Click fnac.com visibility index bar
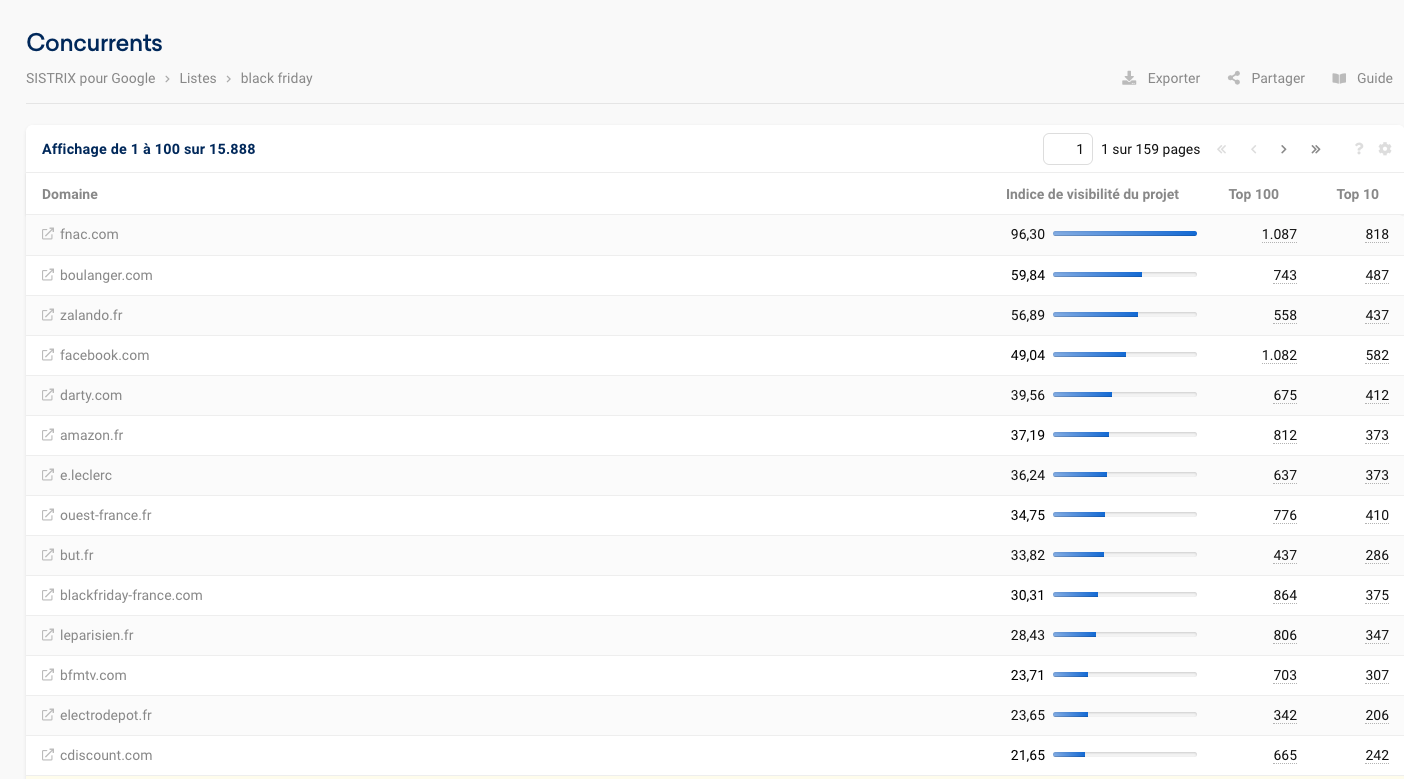1404x779 pixels. (1124, 234)
